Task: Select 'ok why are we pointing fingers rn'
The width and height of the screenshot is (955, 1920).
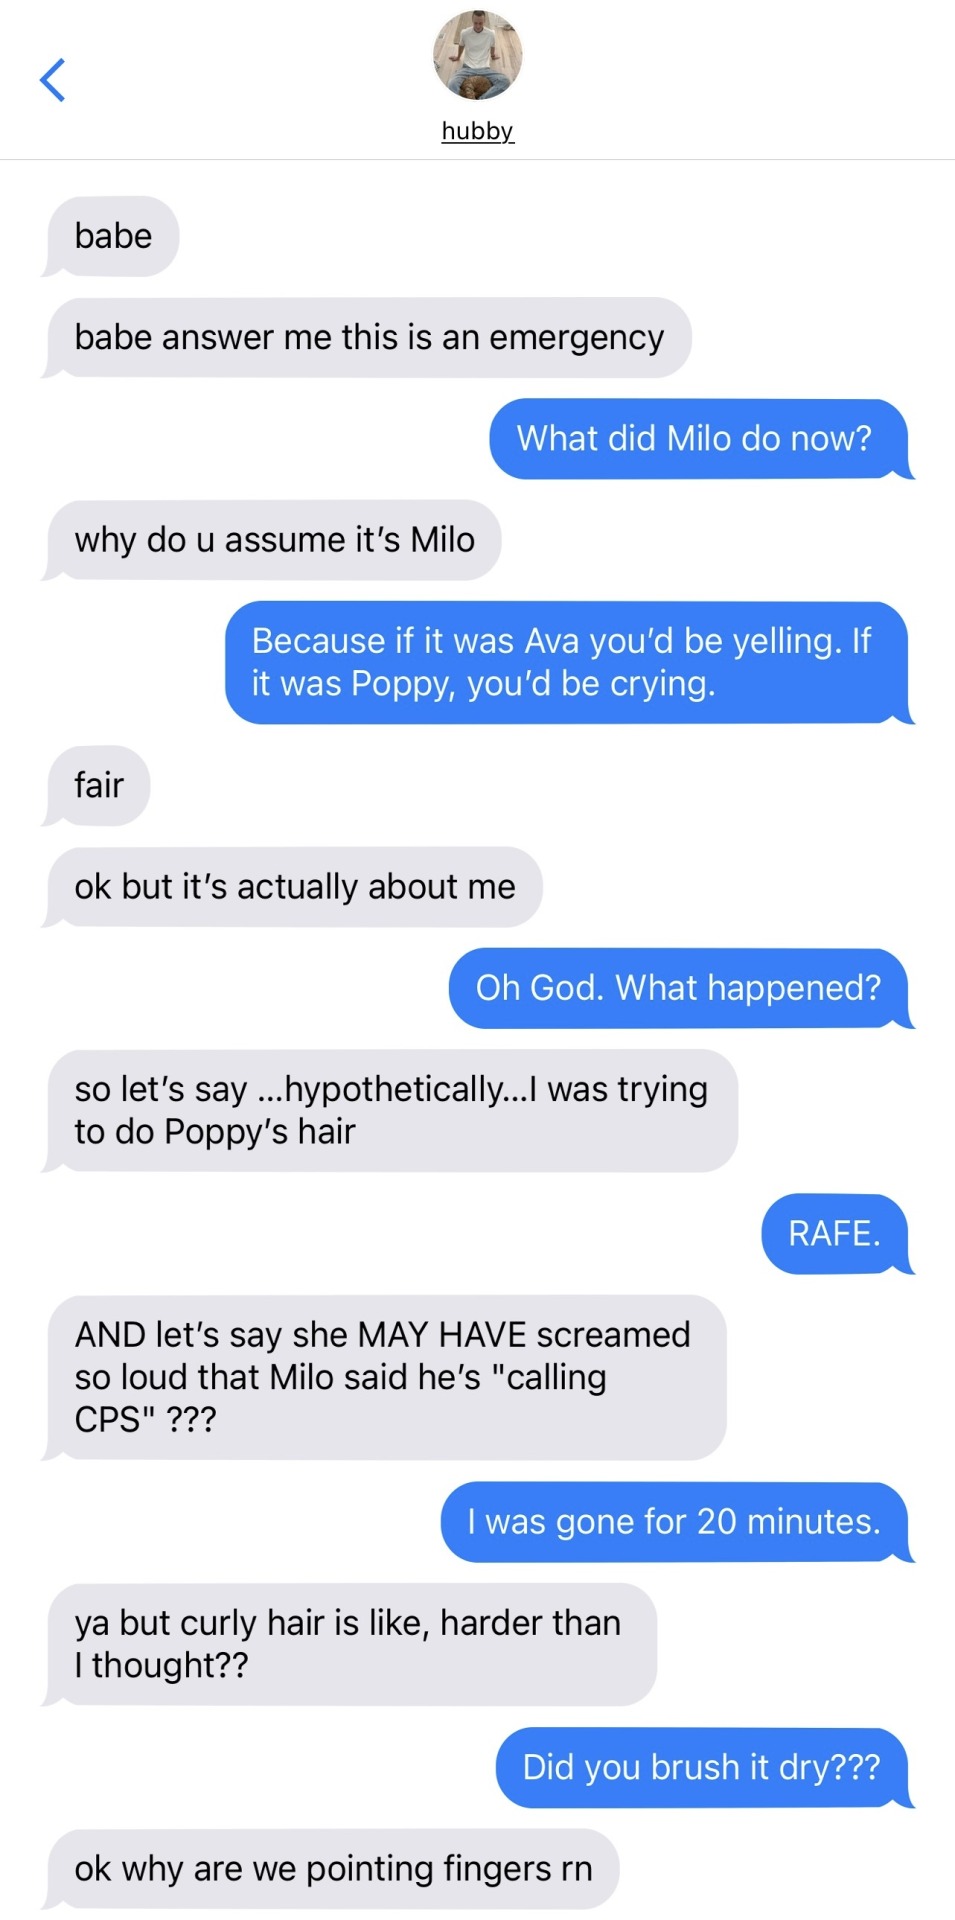Action: click(x=332, y=1869)
